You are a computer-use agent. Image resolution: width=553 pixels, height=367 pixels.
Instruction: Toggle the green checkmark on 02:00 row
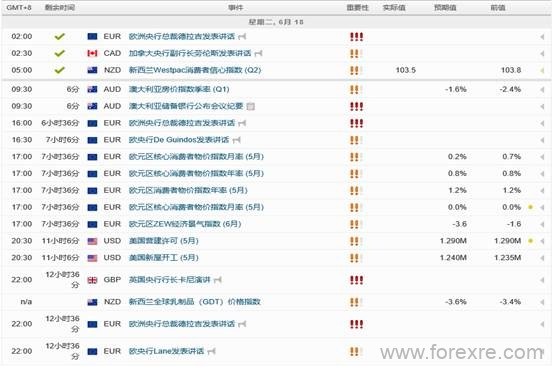click(x=60, y=36)
